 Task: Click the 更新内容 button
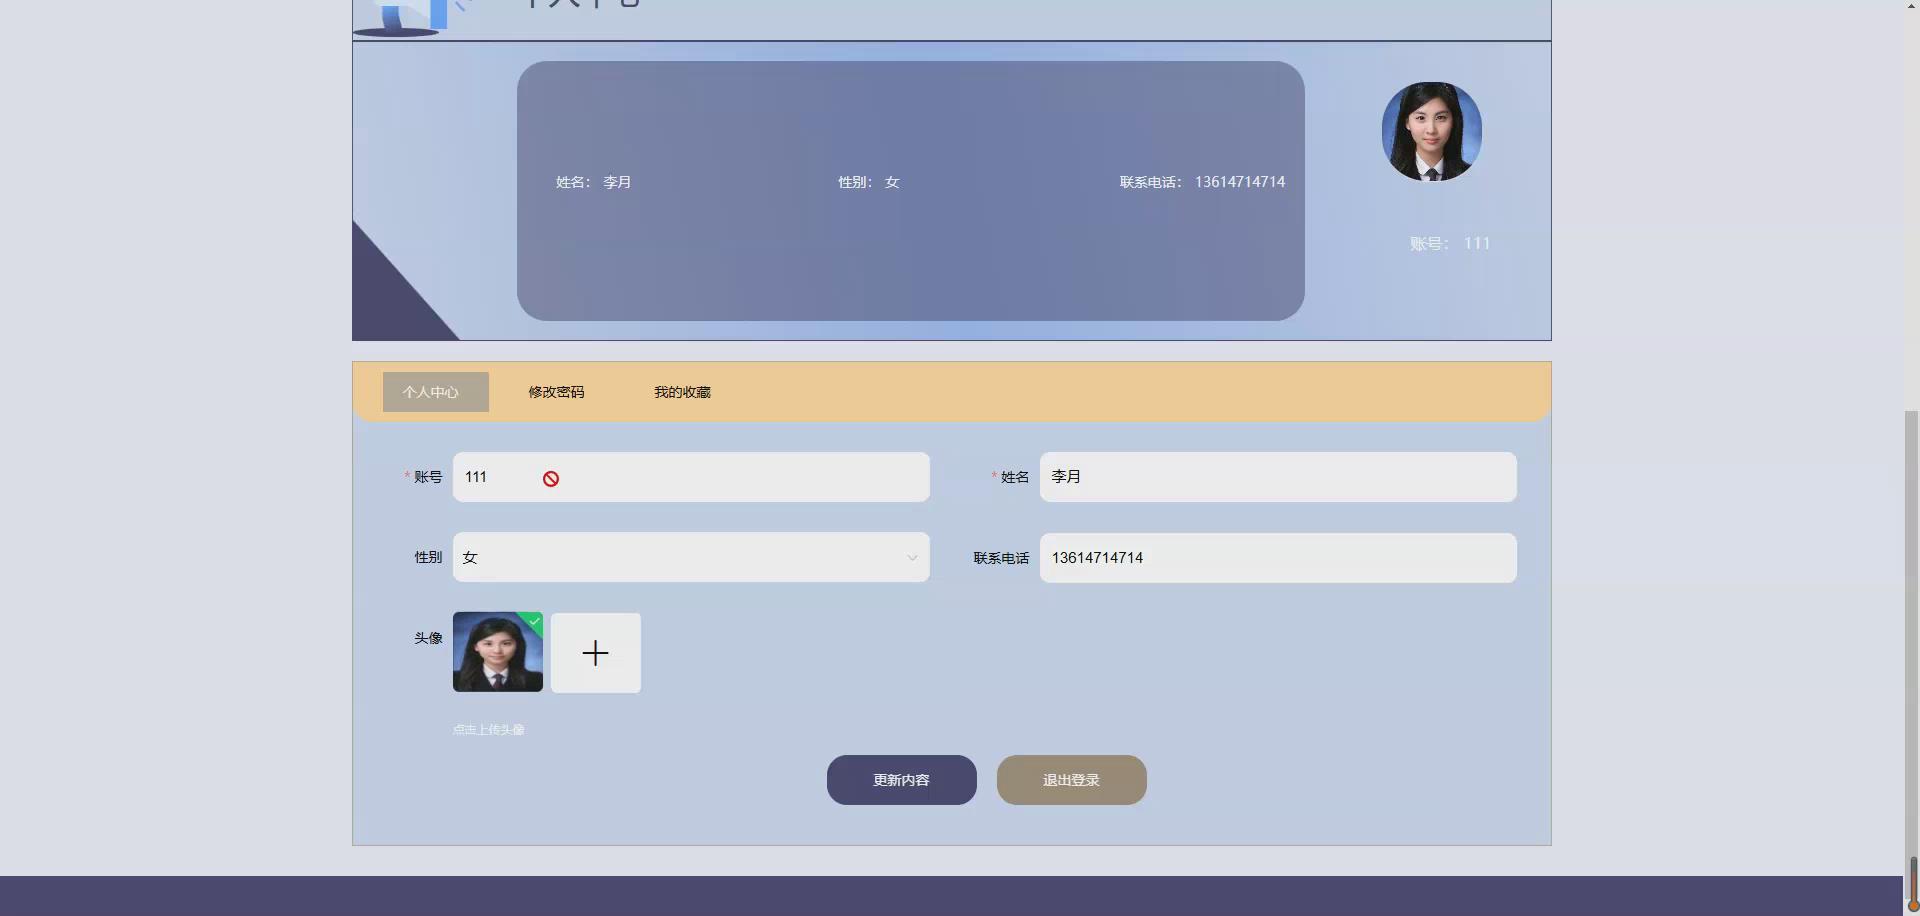pyautogui.click(x=901, y=780)
